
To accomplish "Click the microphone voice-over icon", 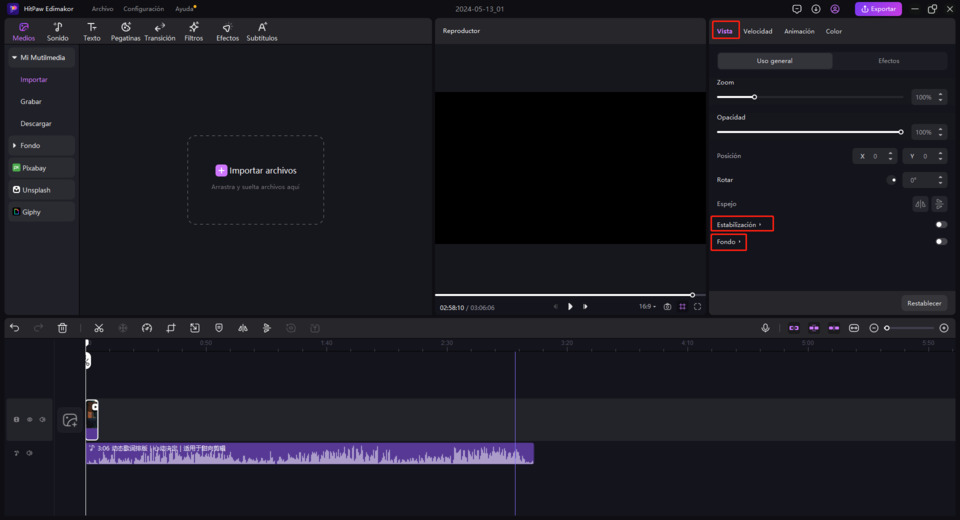I will [x=765, y=328].
